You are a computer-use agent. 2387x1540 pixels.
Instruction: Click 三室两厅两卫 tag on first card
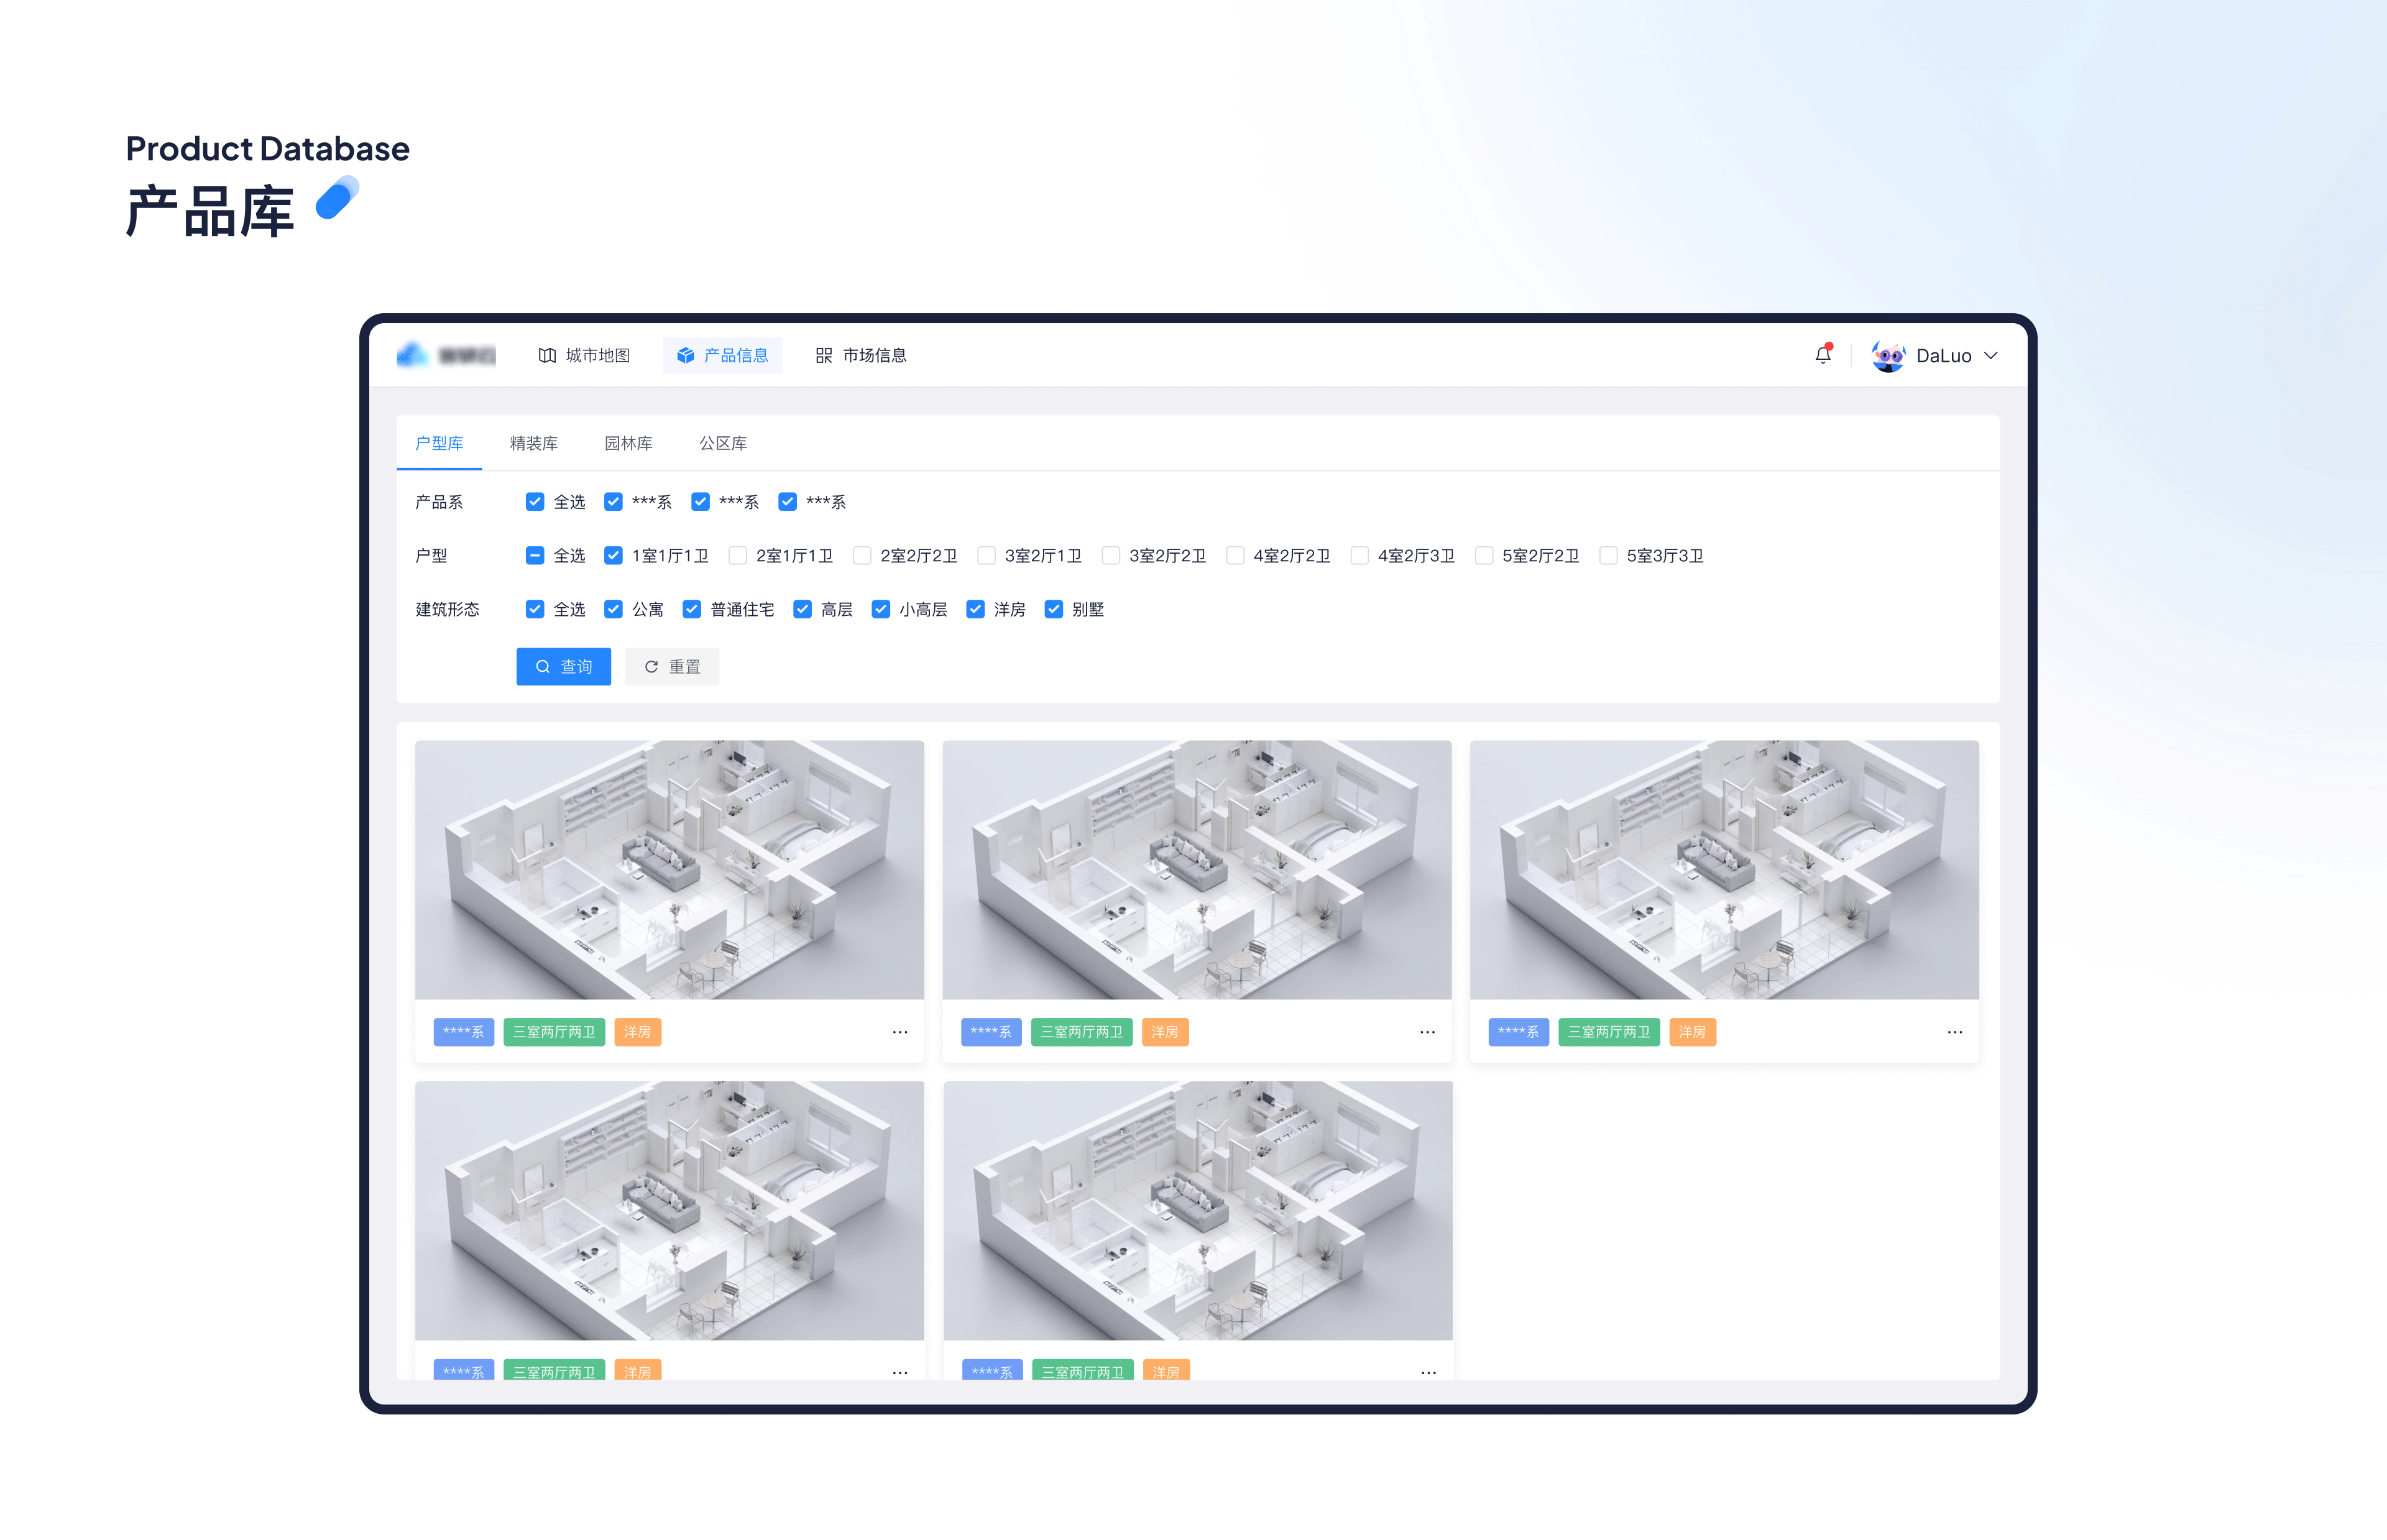pyautogui.click(x=554, y=1032)
